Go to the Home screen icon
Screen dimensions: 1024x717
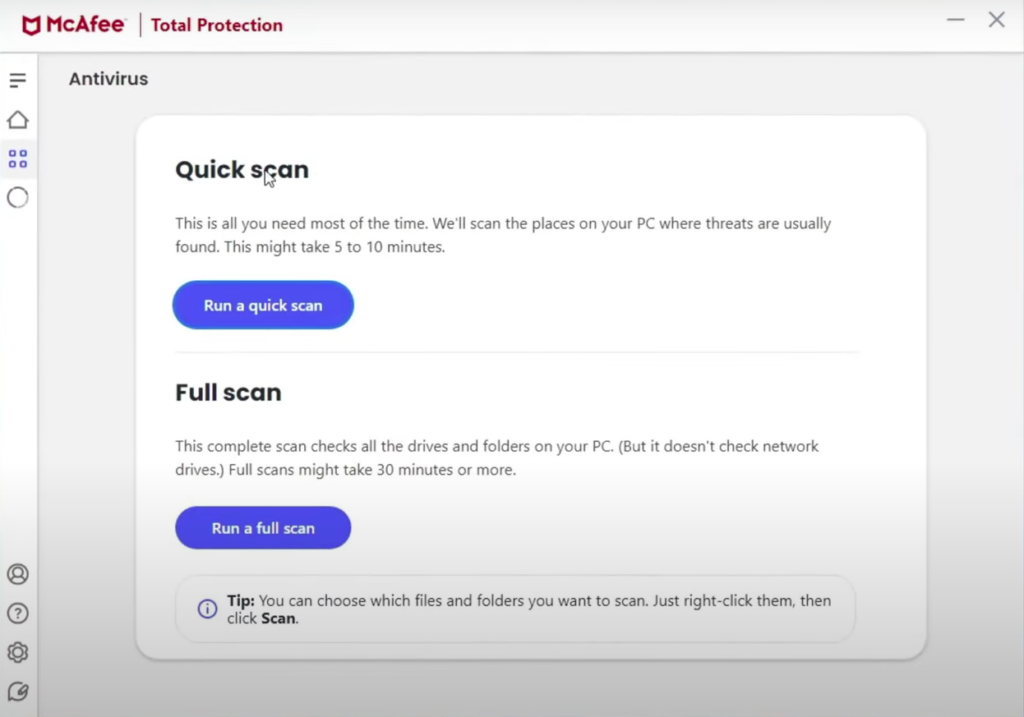[x=17, y=119]
